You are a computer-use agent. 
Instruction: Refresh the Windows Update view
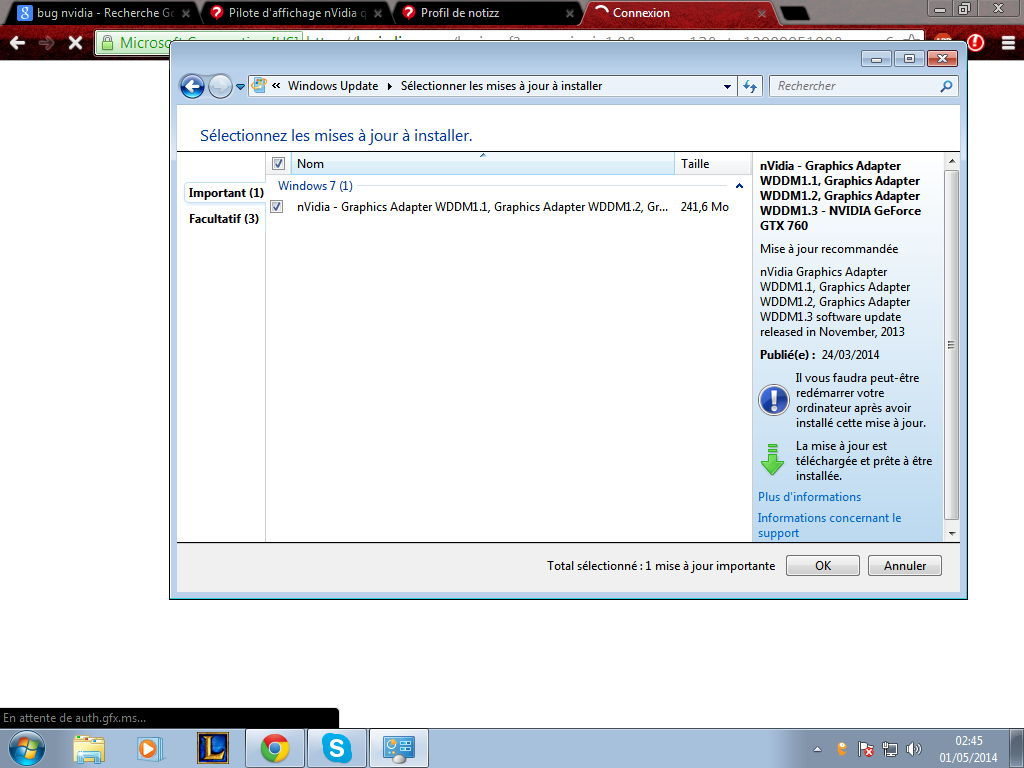pyautogui.click(x=750, y=86)
